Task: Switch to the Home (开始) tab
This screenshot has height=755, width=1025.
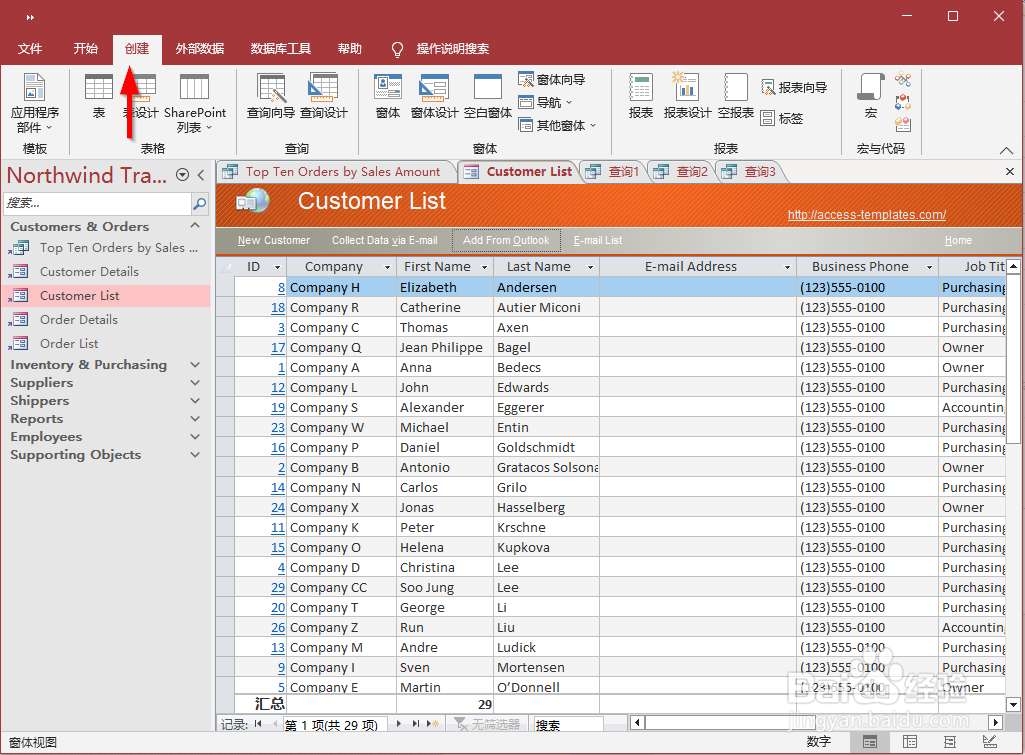Action: coord(86,48)
